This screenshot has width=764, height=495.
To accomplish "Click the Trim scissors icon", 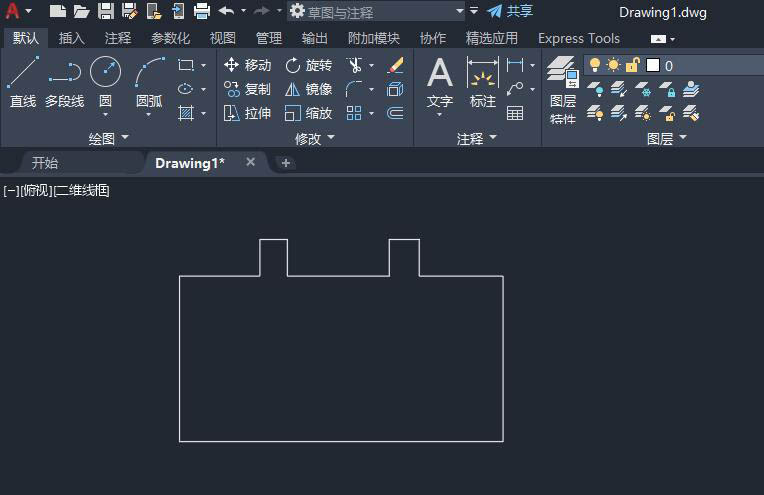I will coord(354,65).
